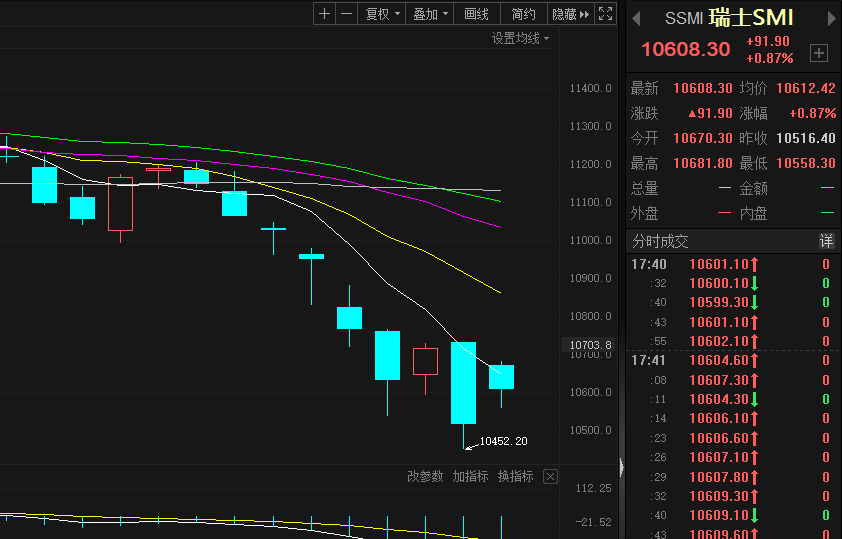Go to next stock with right arrow

pyautogui.click(x=829, y=18)
